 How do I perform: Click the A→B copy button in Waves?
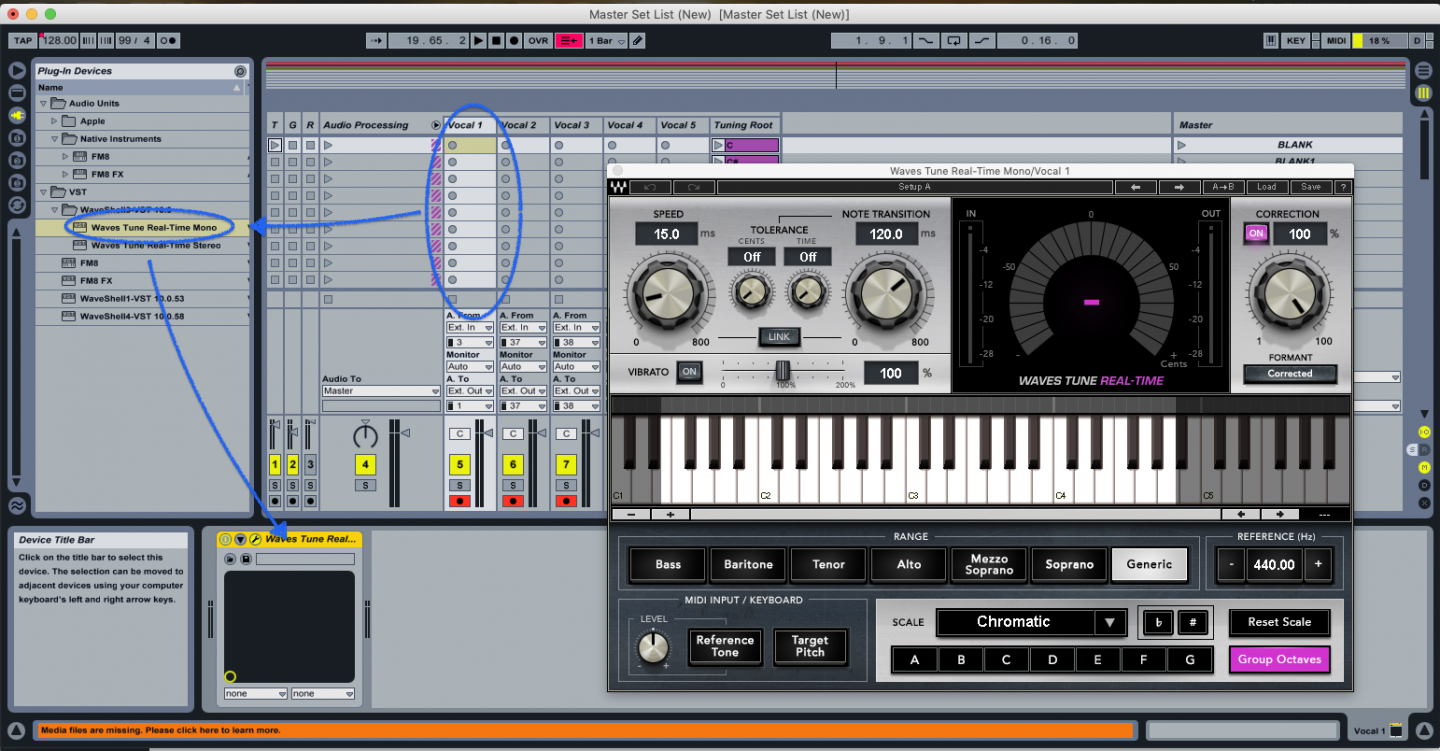(1222, 187)
